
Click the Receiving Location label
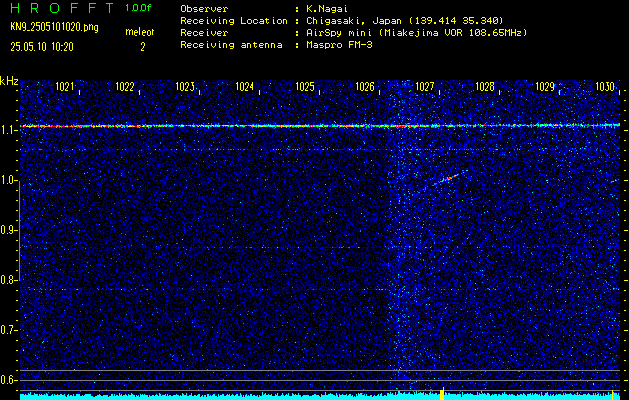[234, 21]
